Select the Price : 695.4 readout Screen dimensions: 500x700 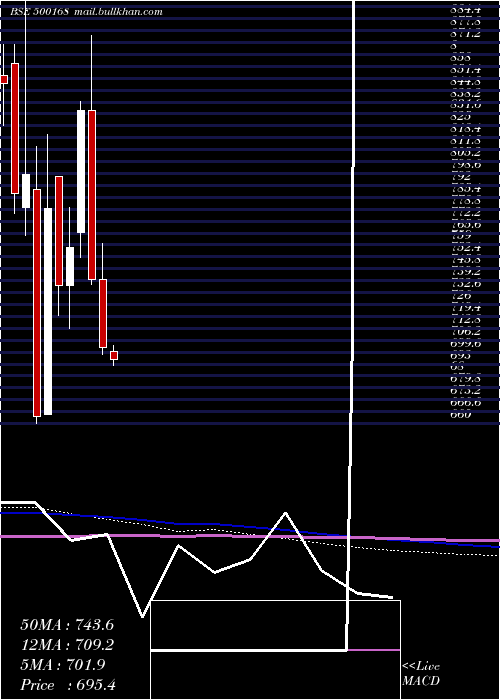point(68,685)
